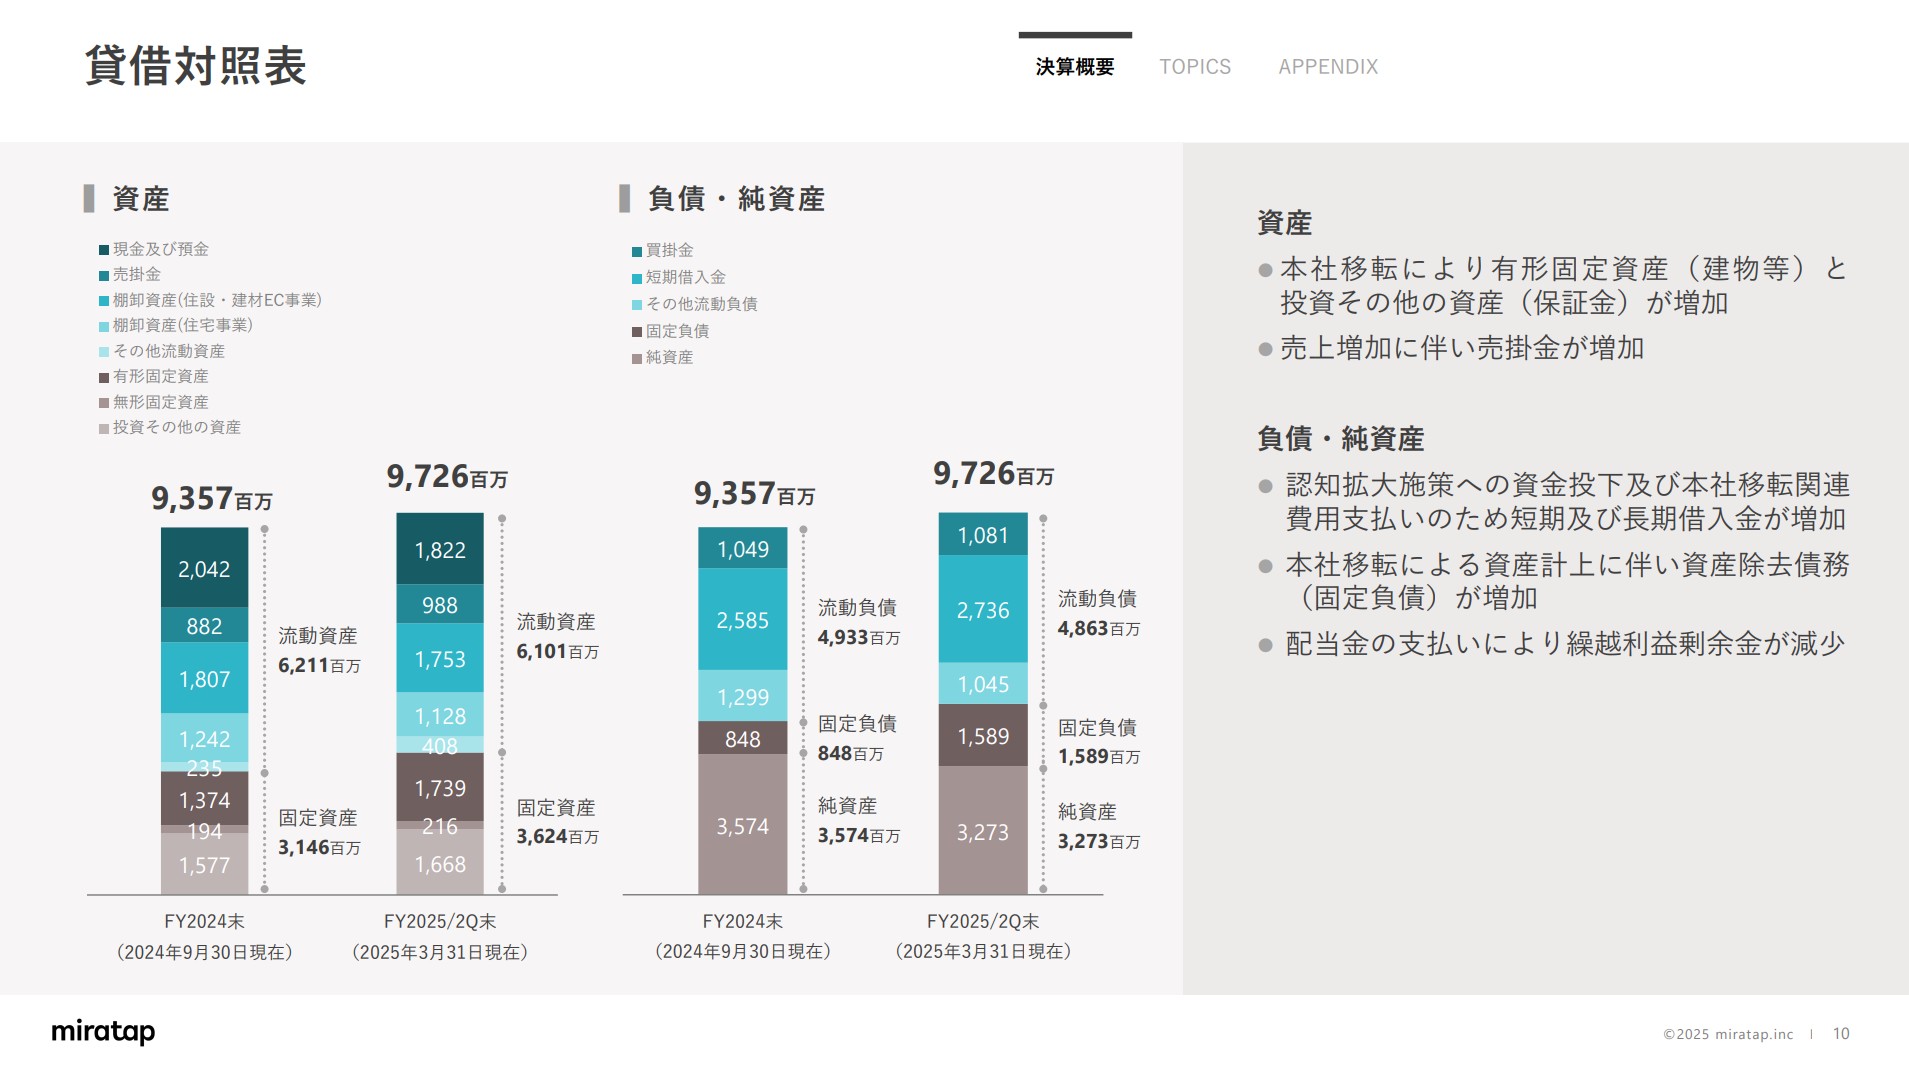Switch to the TOPICS tab

(1194, 66)
